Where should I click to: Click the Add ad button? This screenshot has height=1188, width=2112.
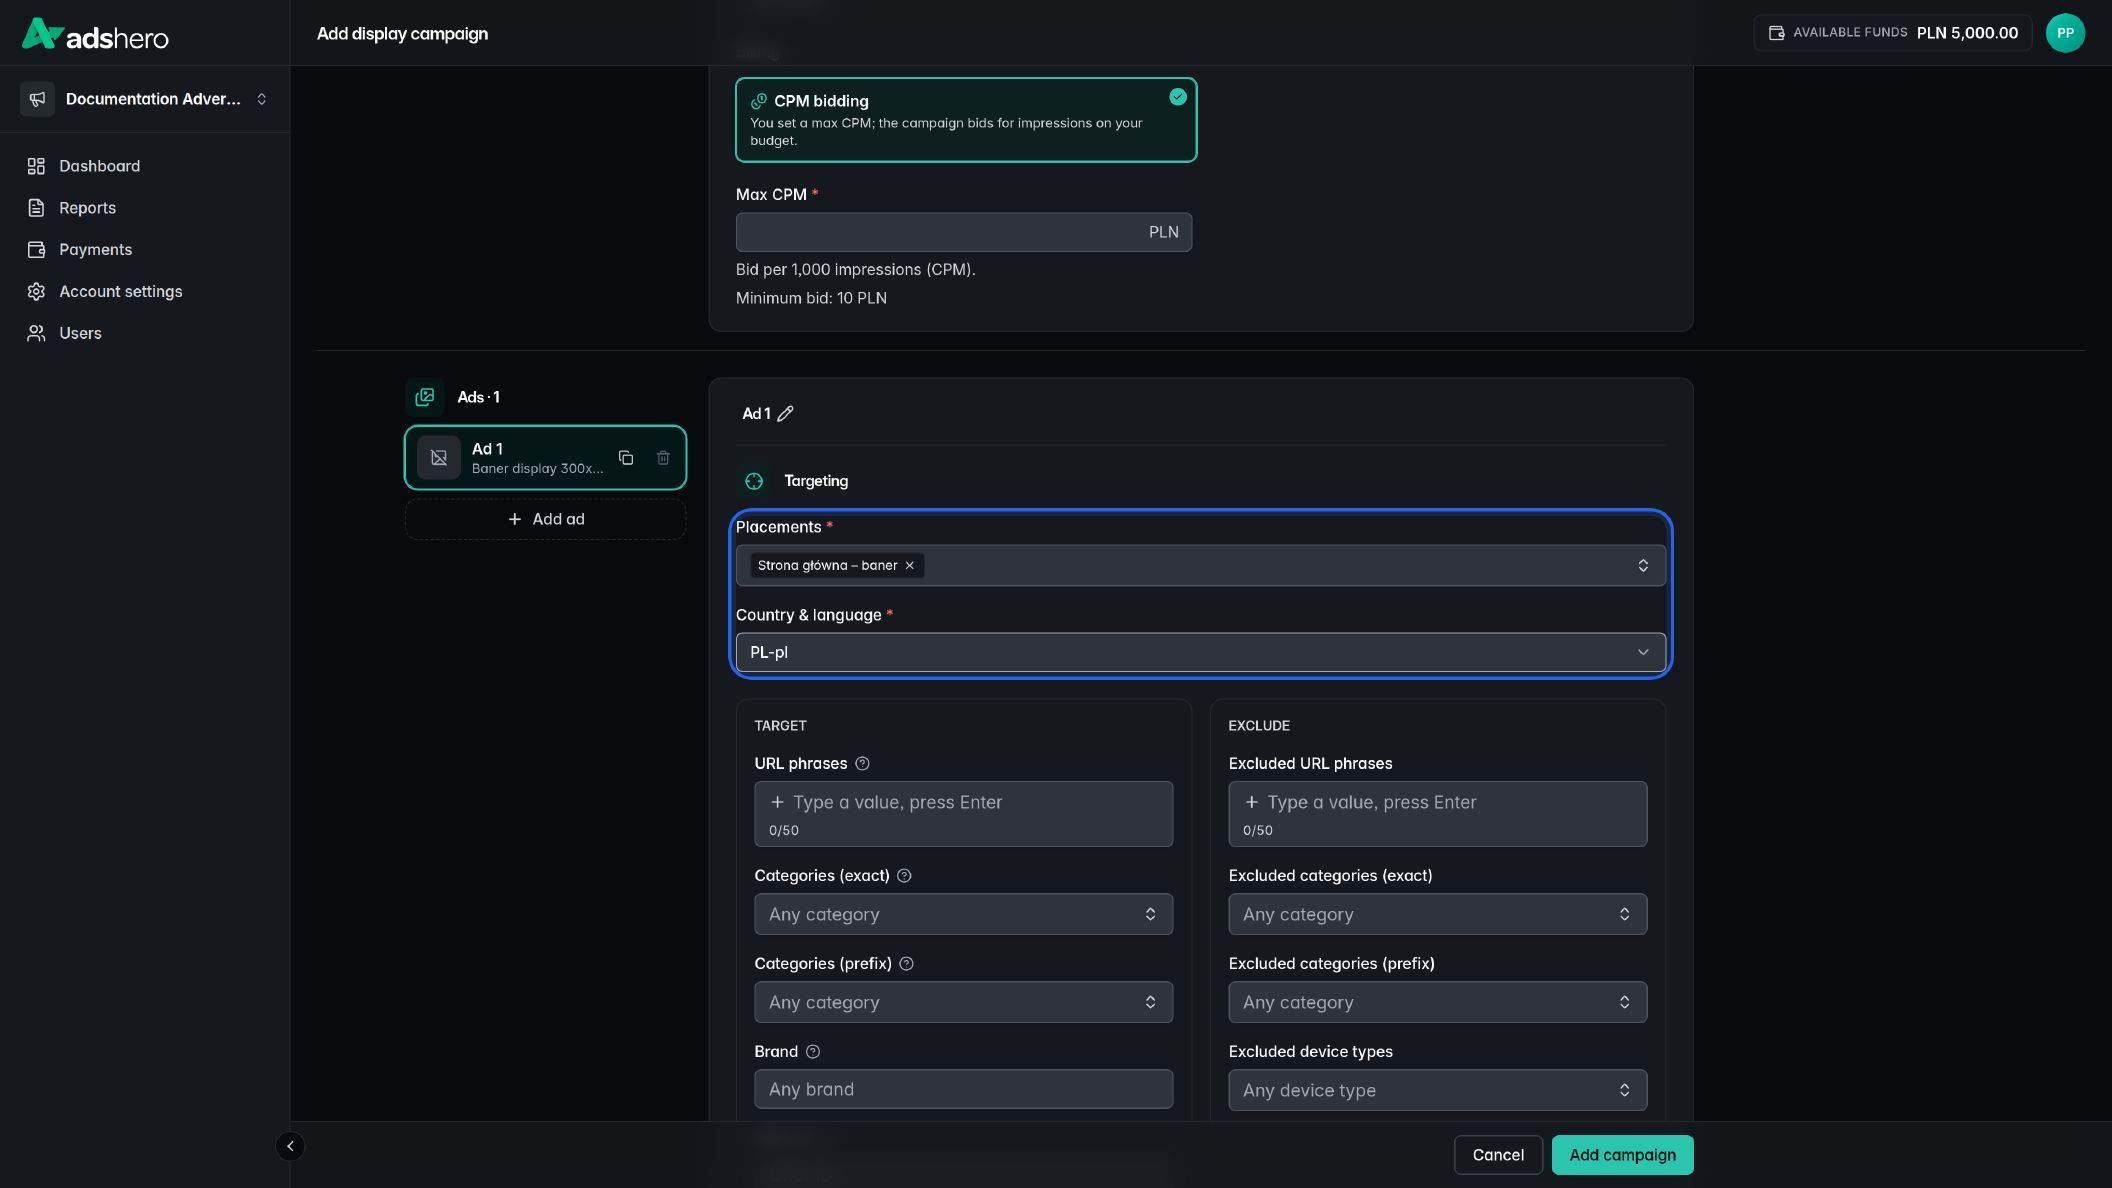tap(545, 520)
